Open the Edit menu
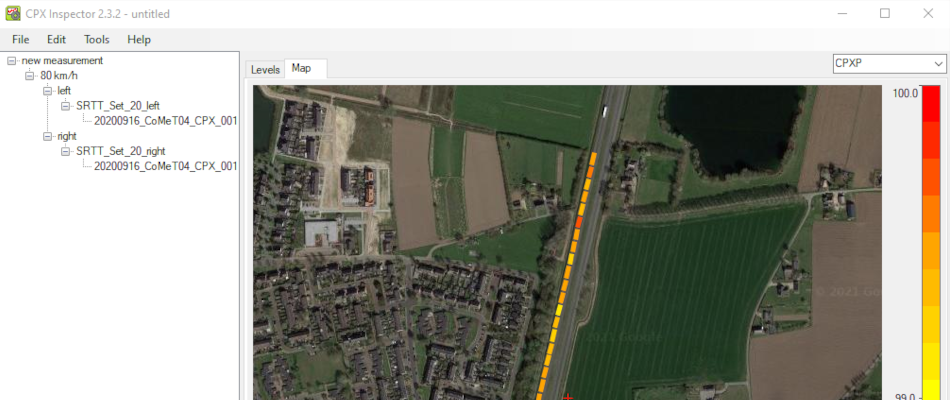 (x=56, y=39)
